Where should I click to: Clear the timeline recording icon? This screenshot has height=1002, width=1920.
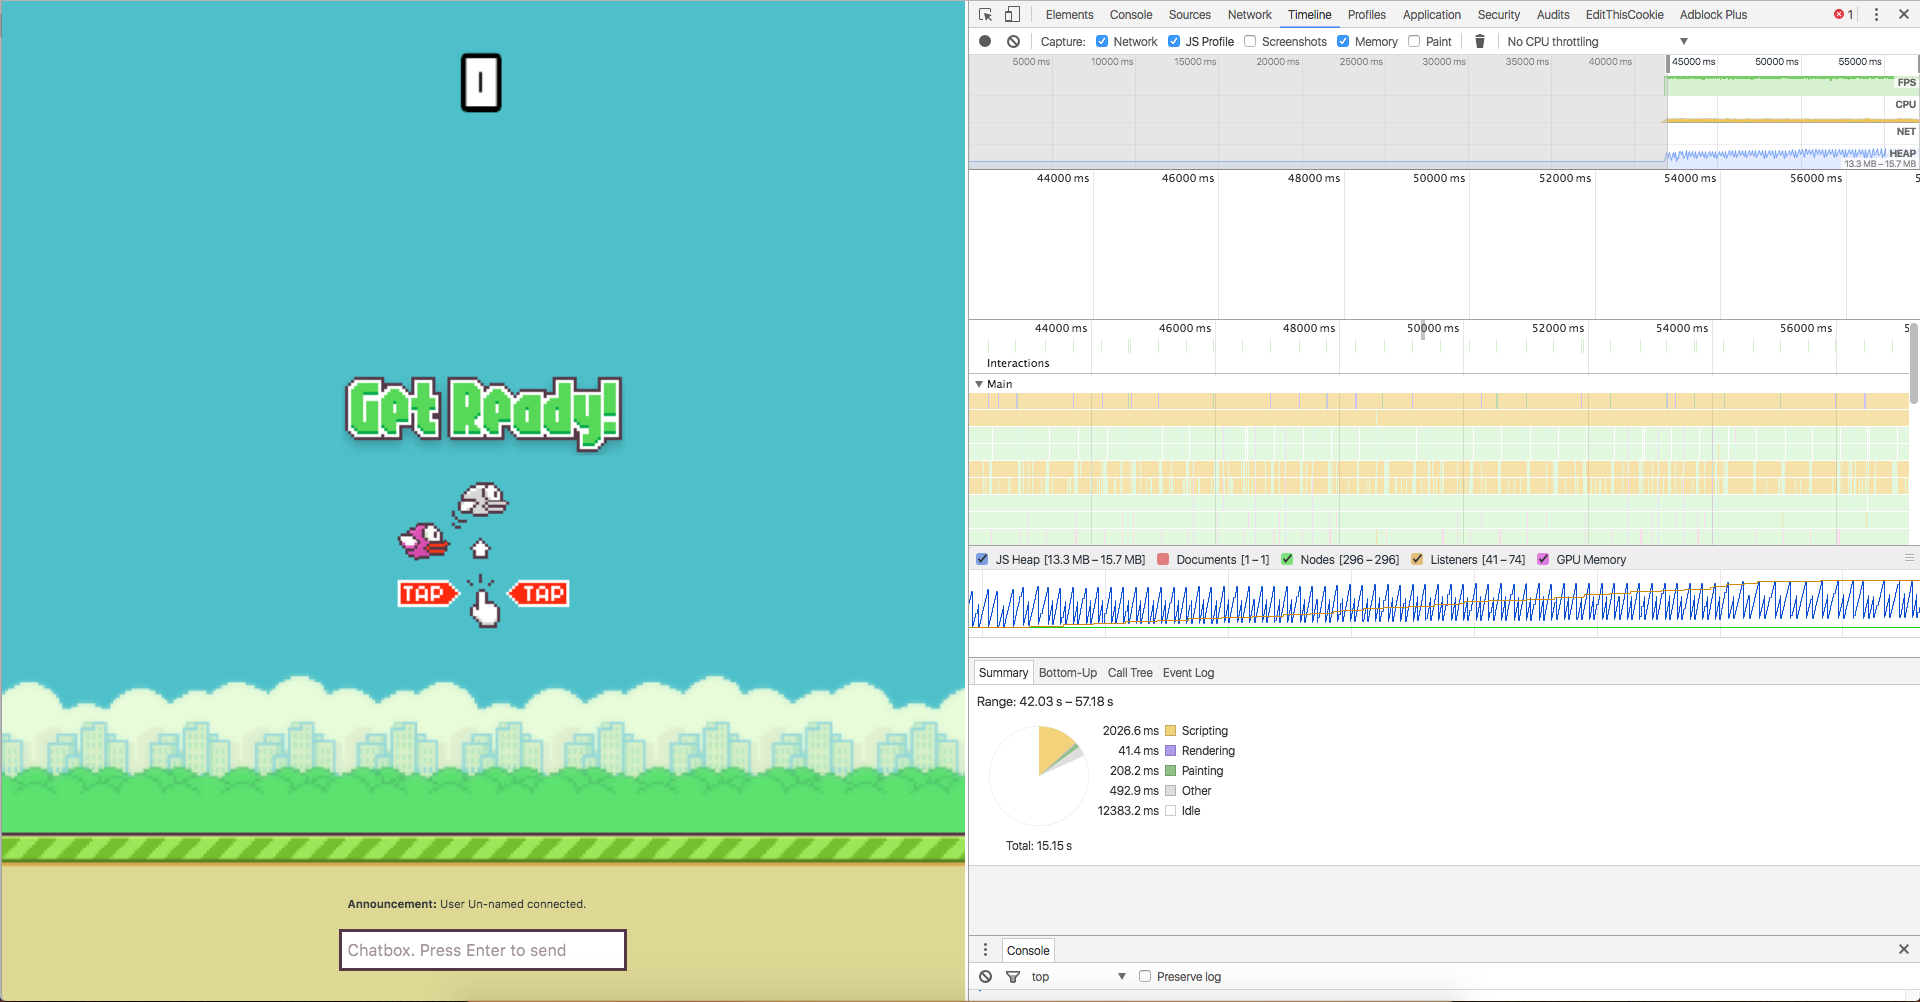(1013, 41)
